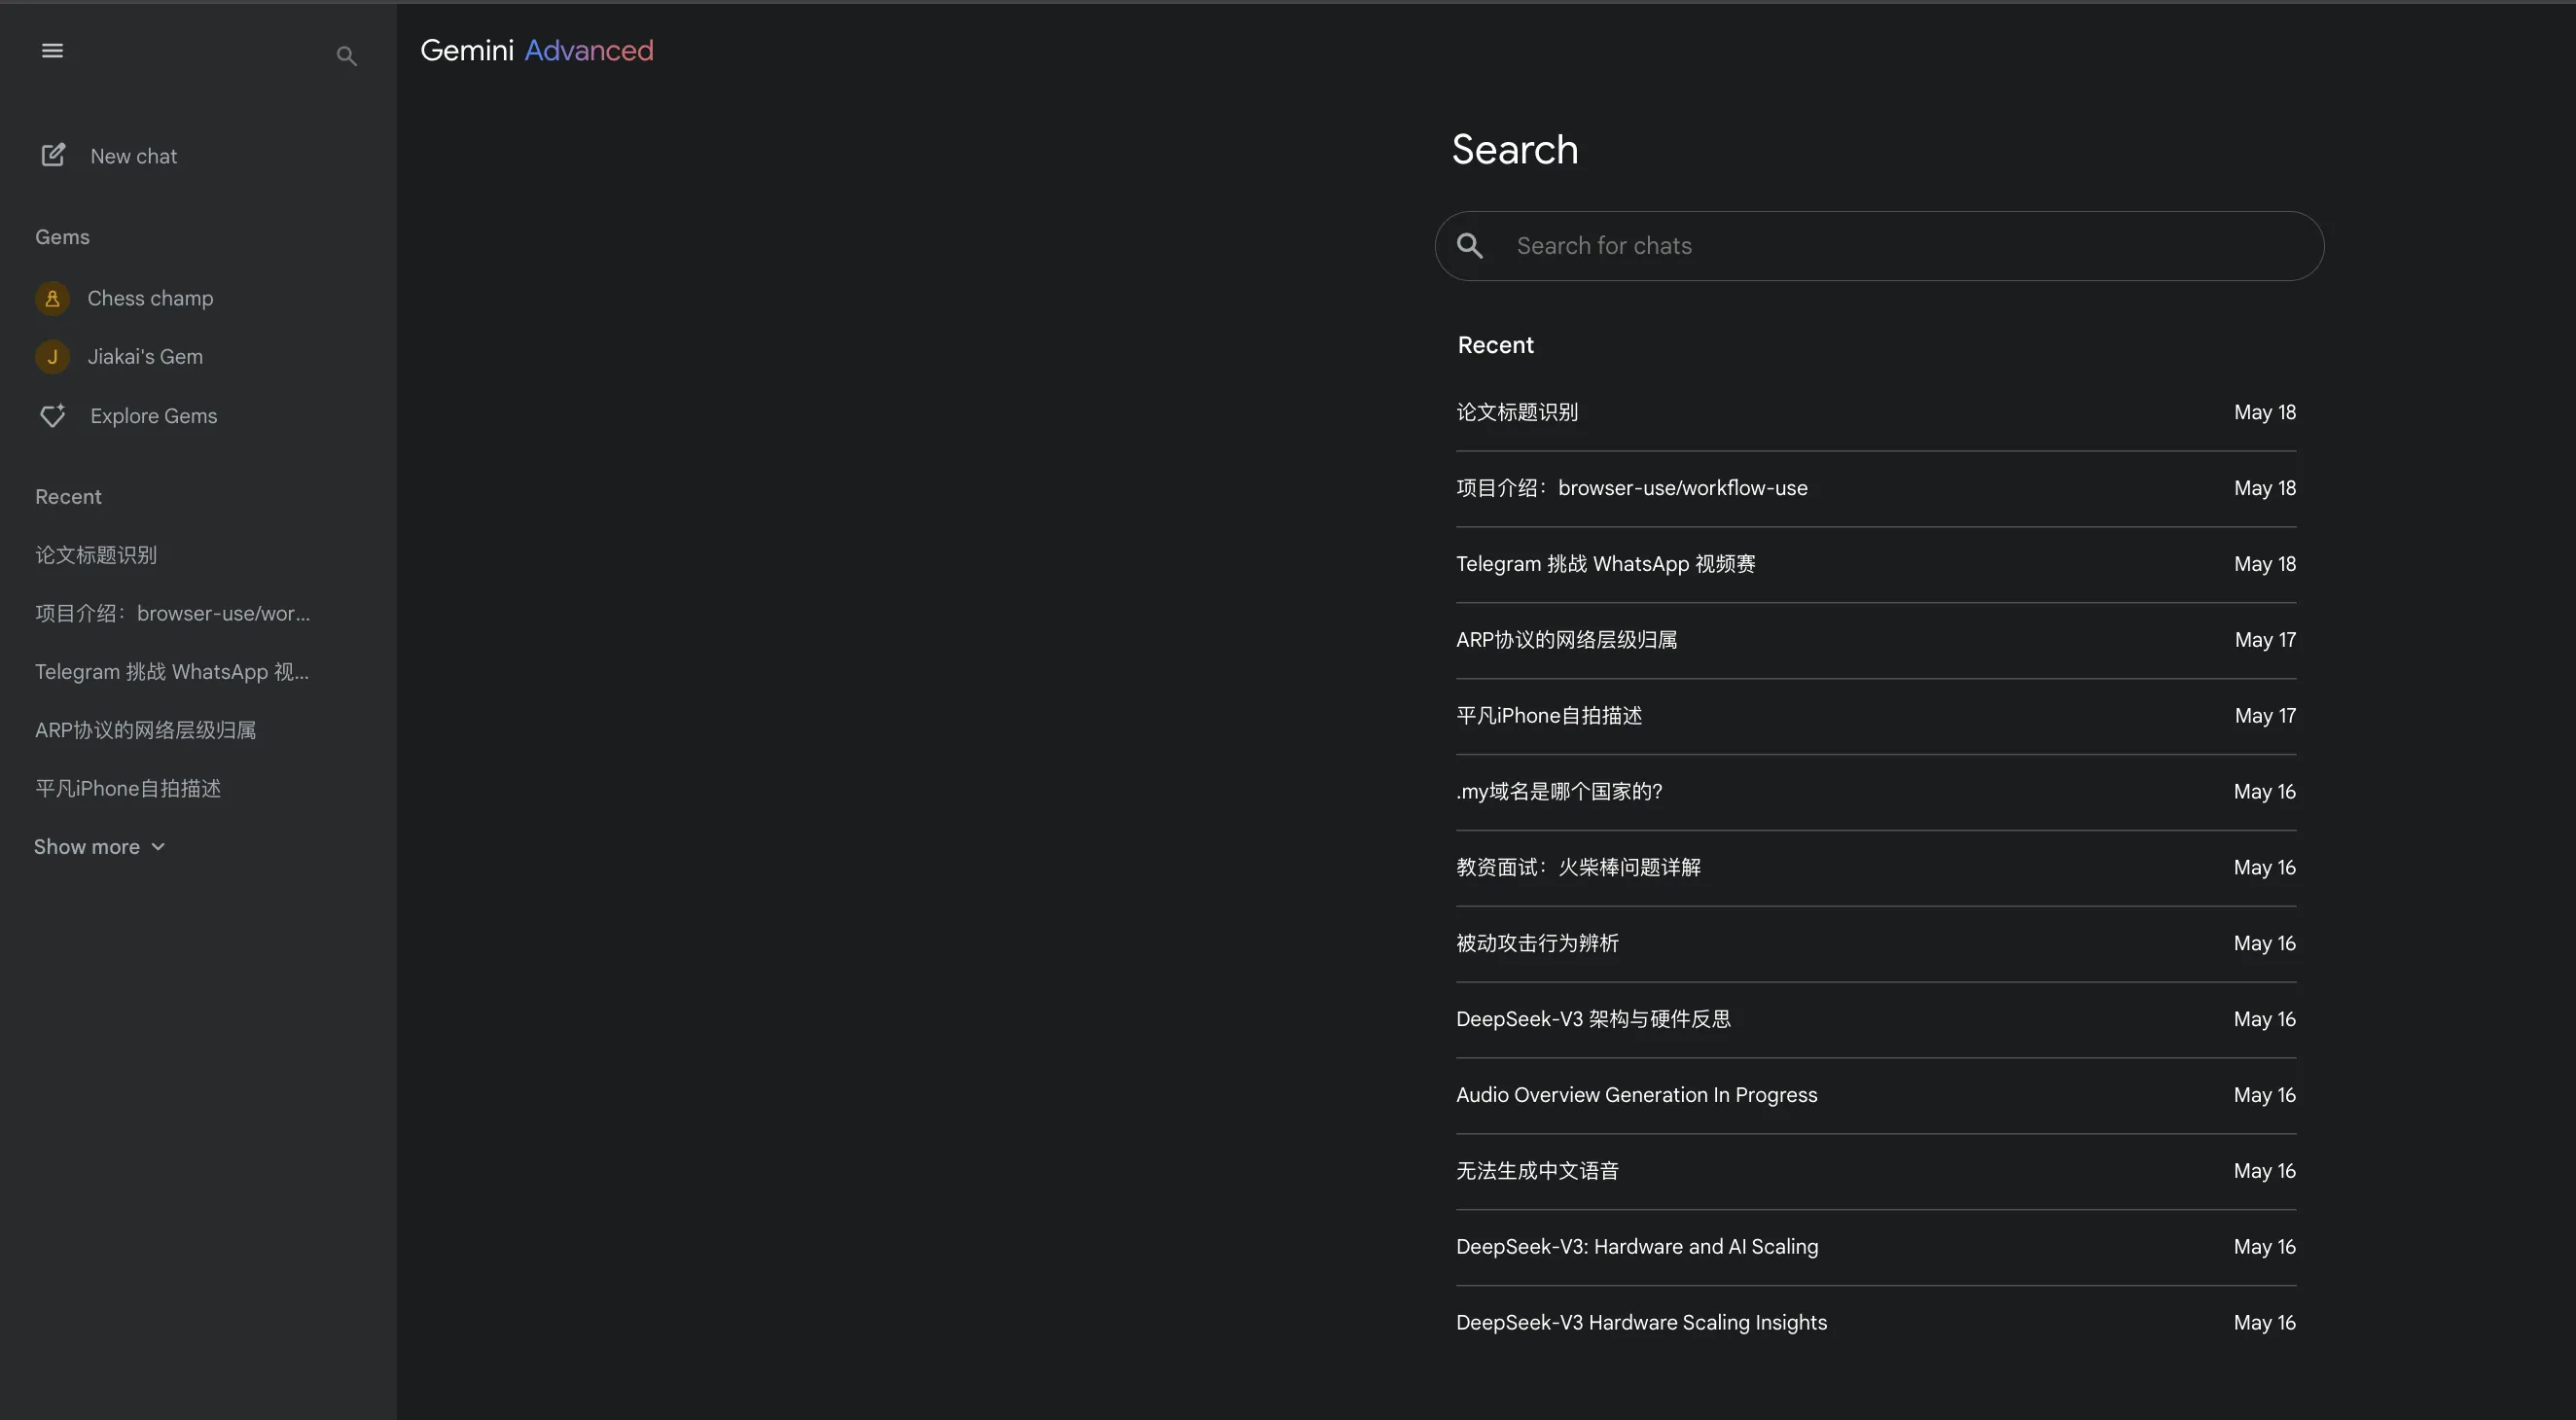Open result 项目介绍: browser-use/workflow-use
Image resolution: width=2576 pixels, height=1420 pixels.
1875,488
